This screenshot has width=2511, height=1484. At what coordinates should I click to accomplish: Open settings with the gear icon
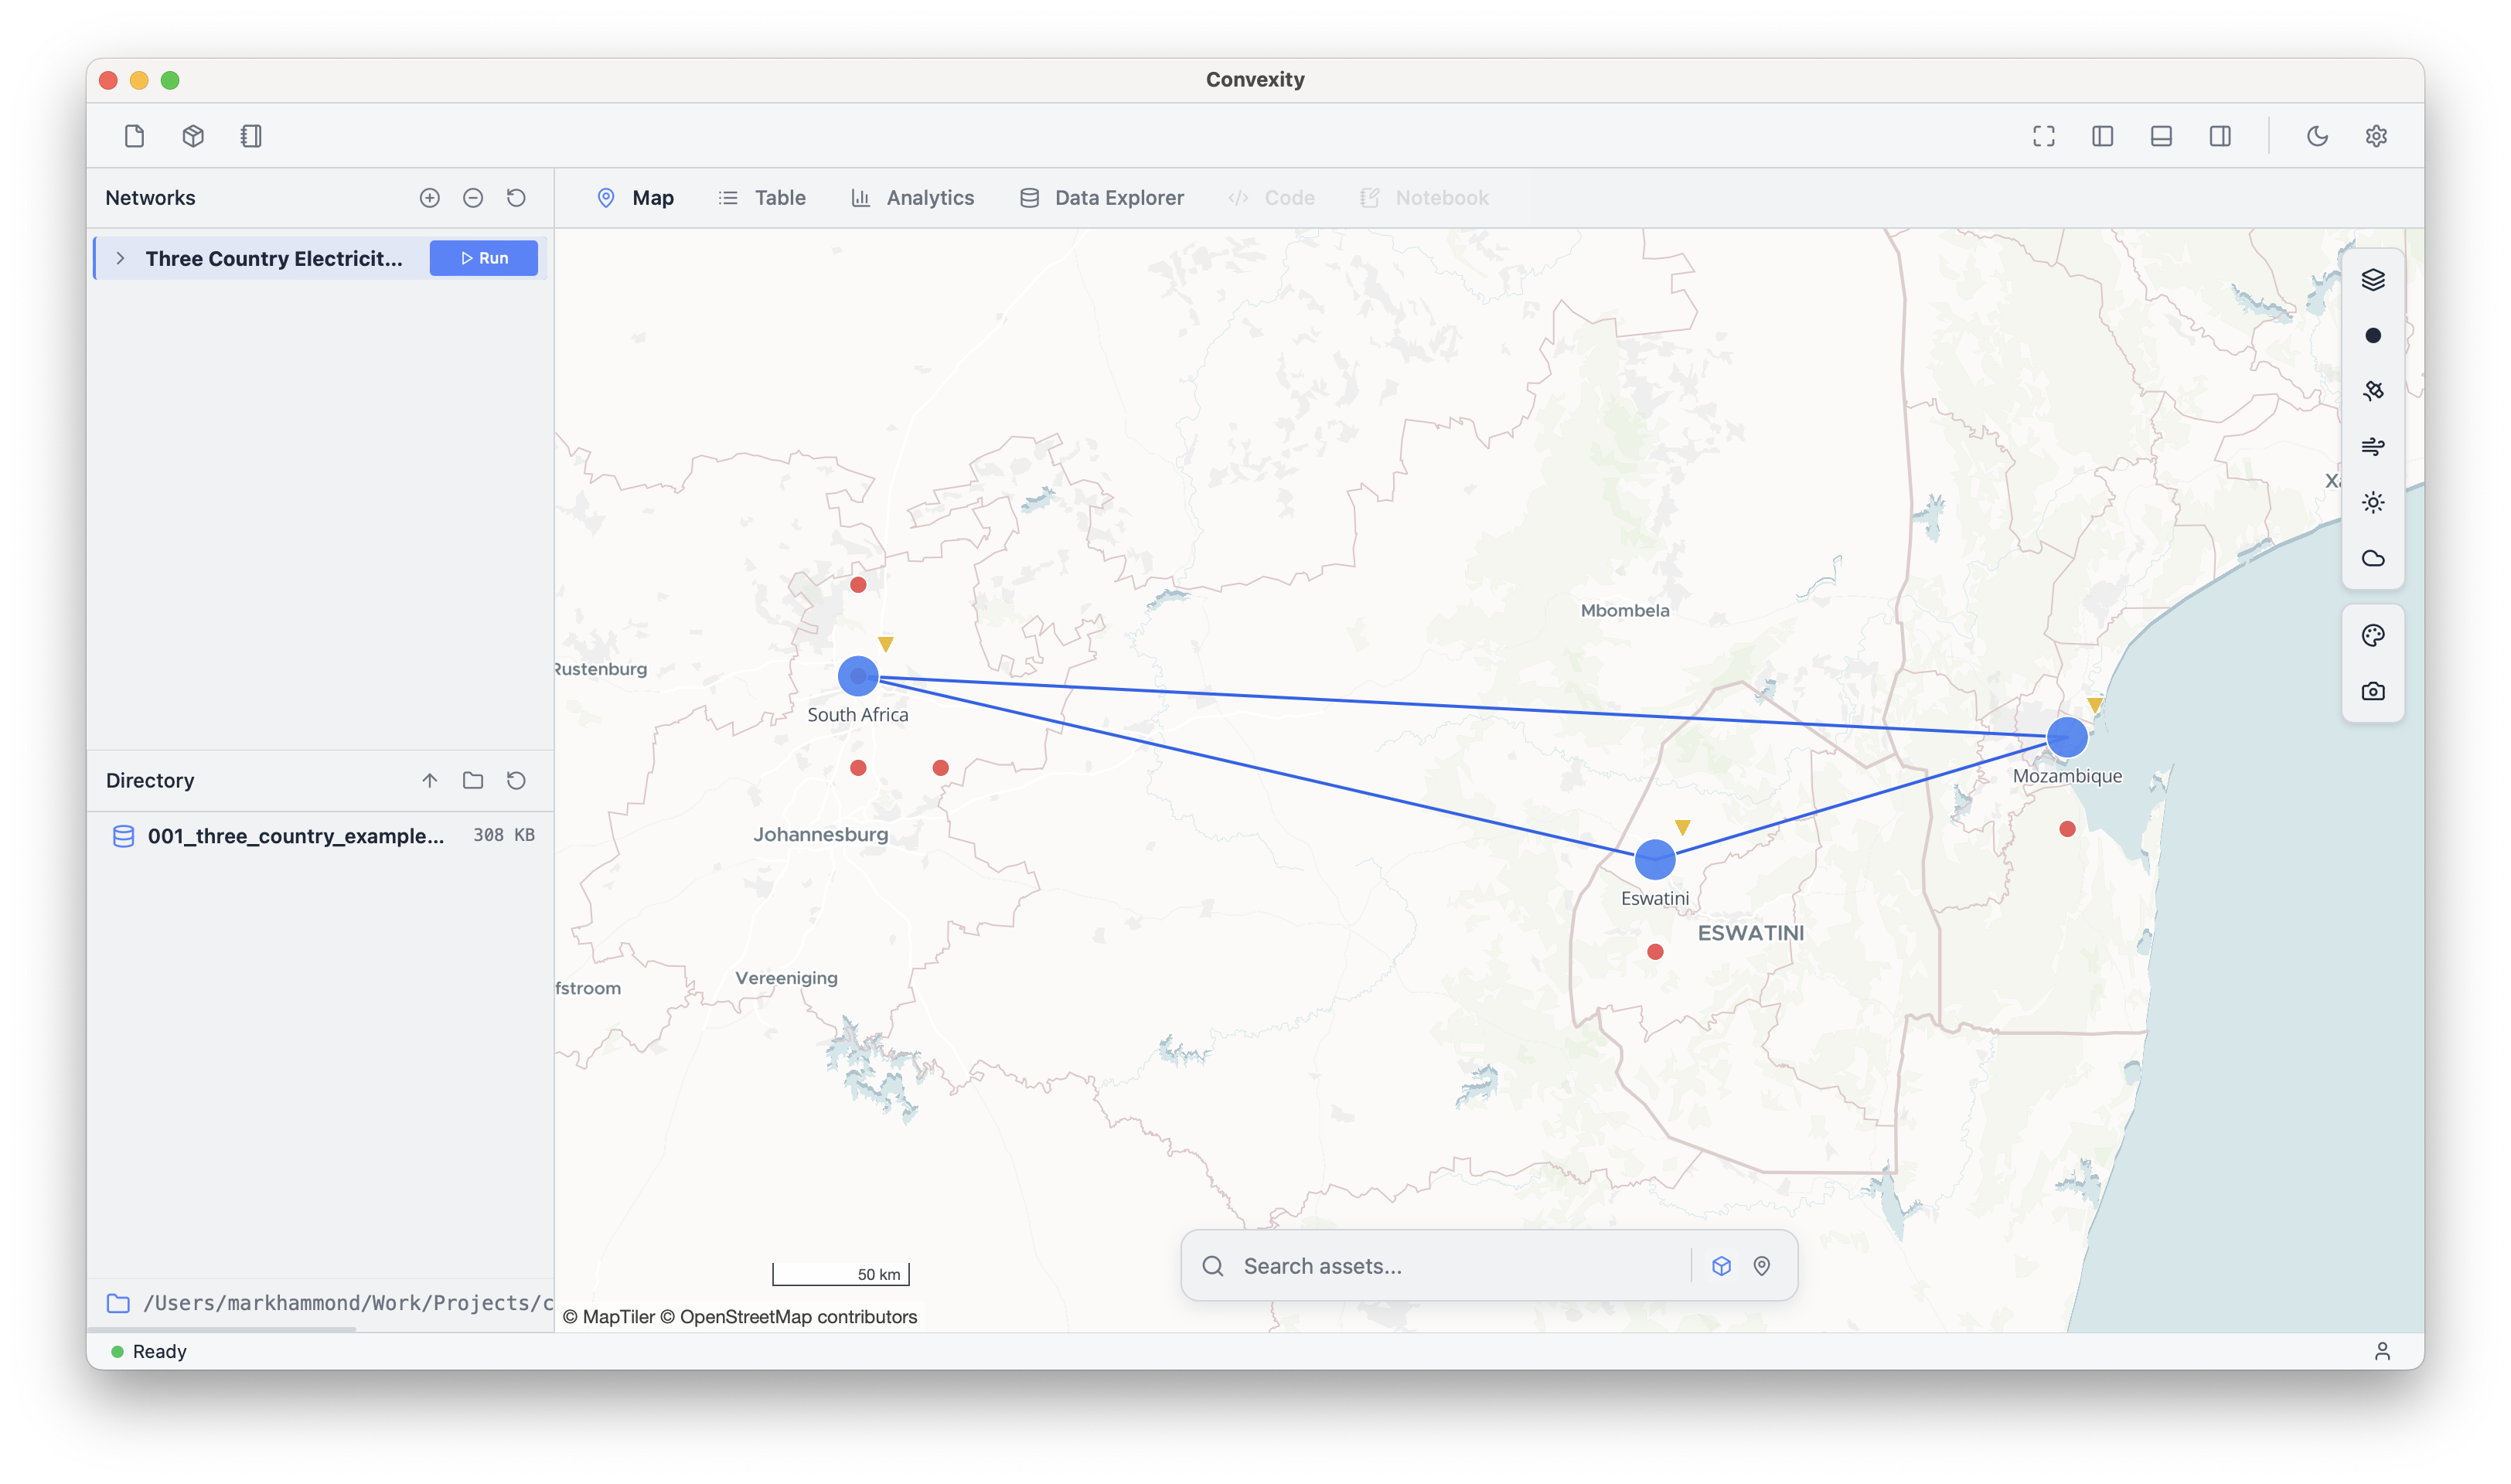click(x=2377, y=136)
